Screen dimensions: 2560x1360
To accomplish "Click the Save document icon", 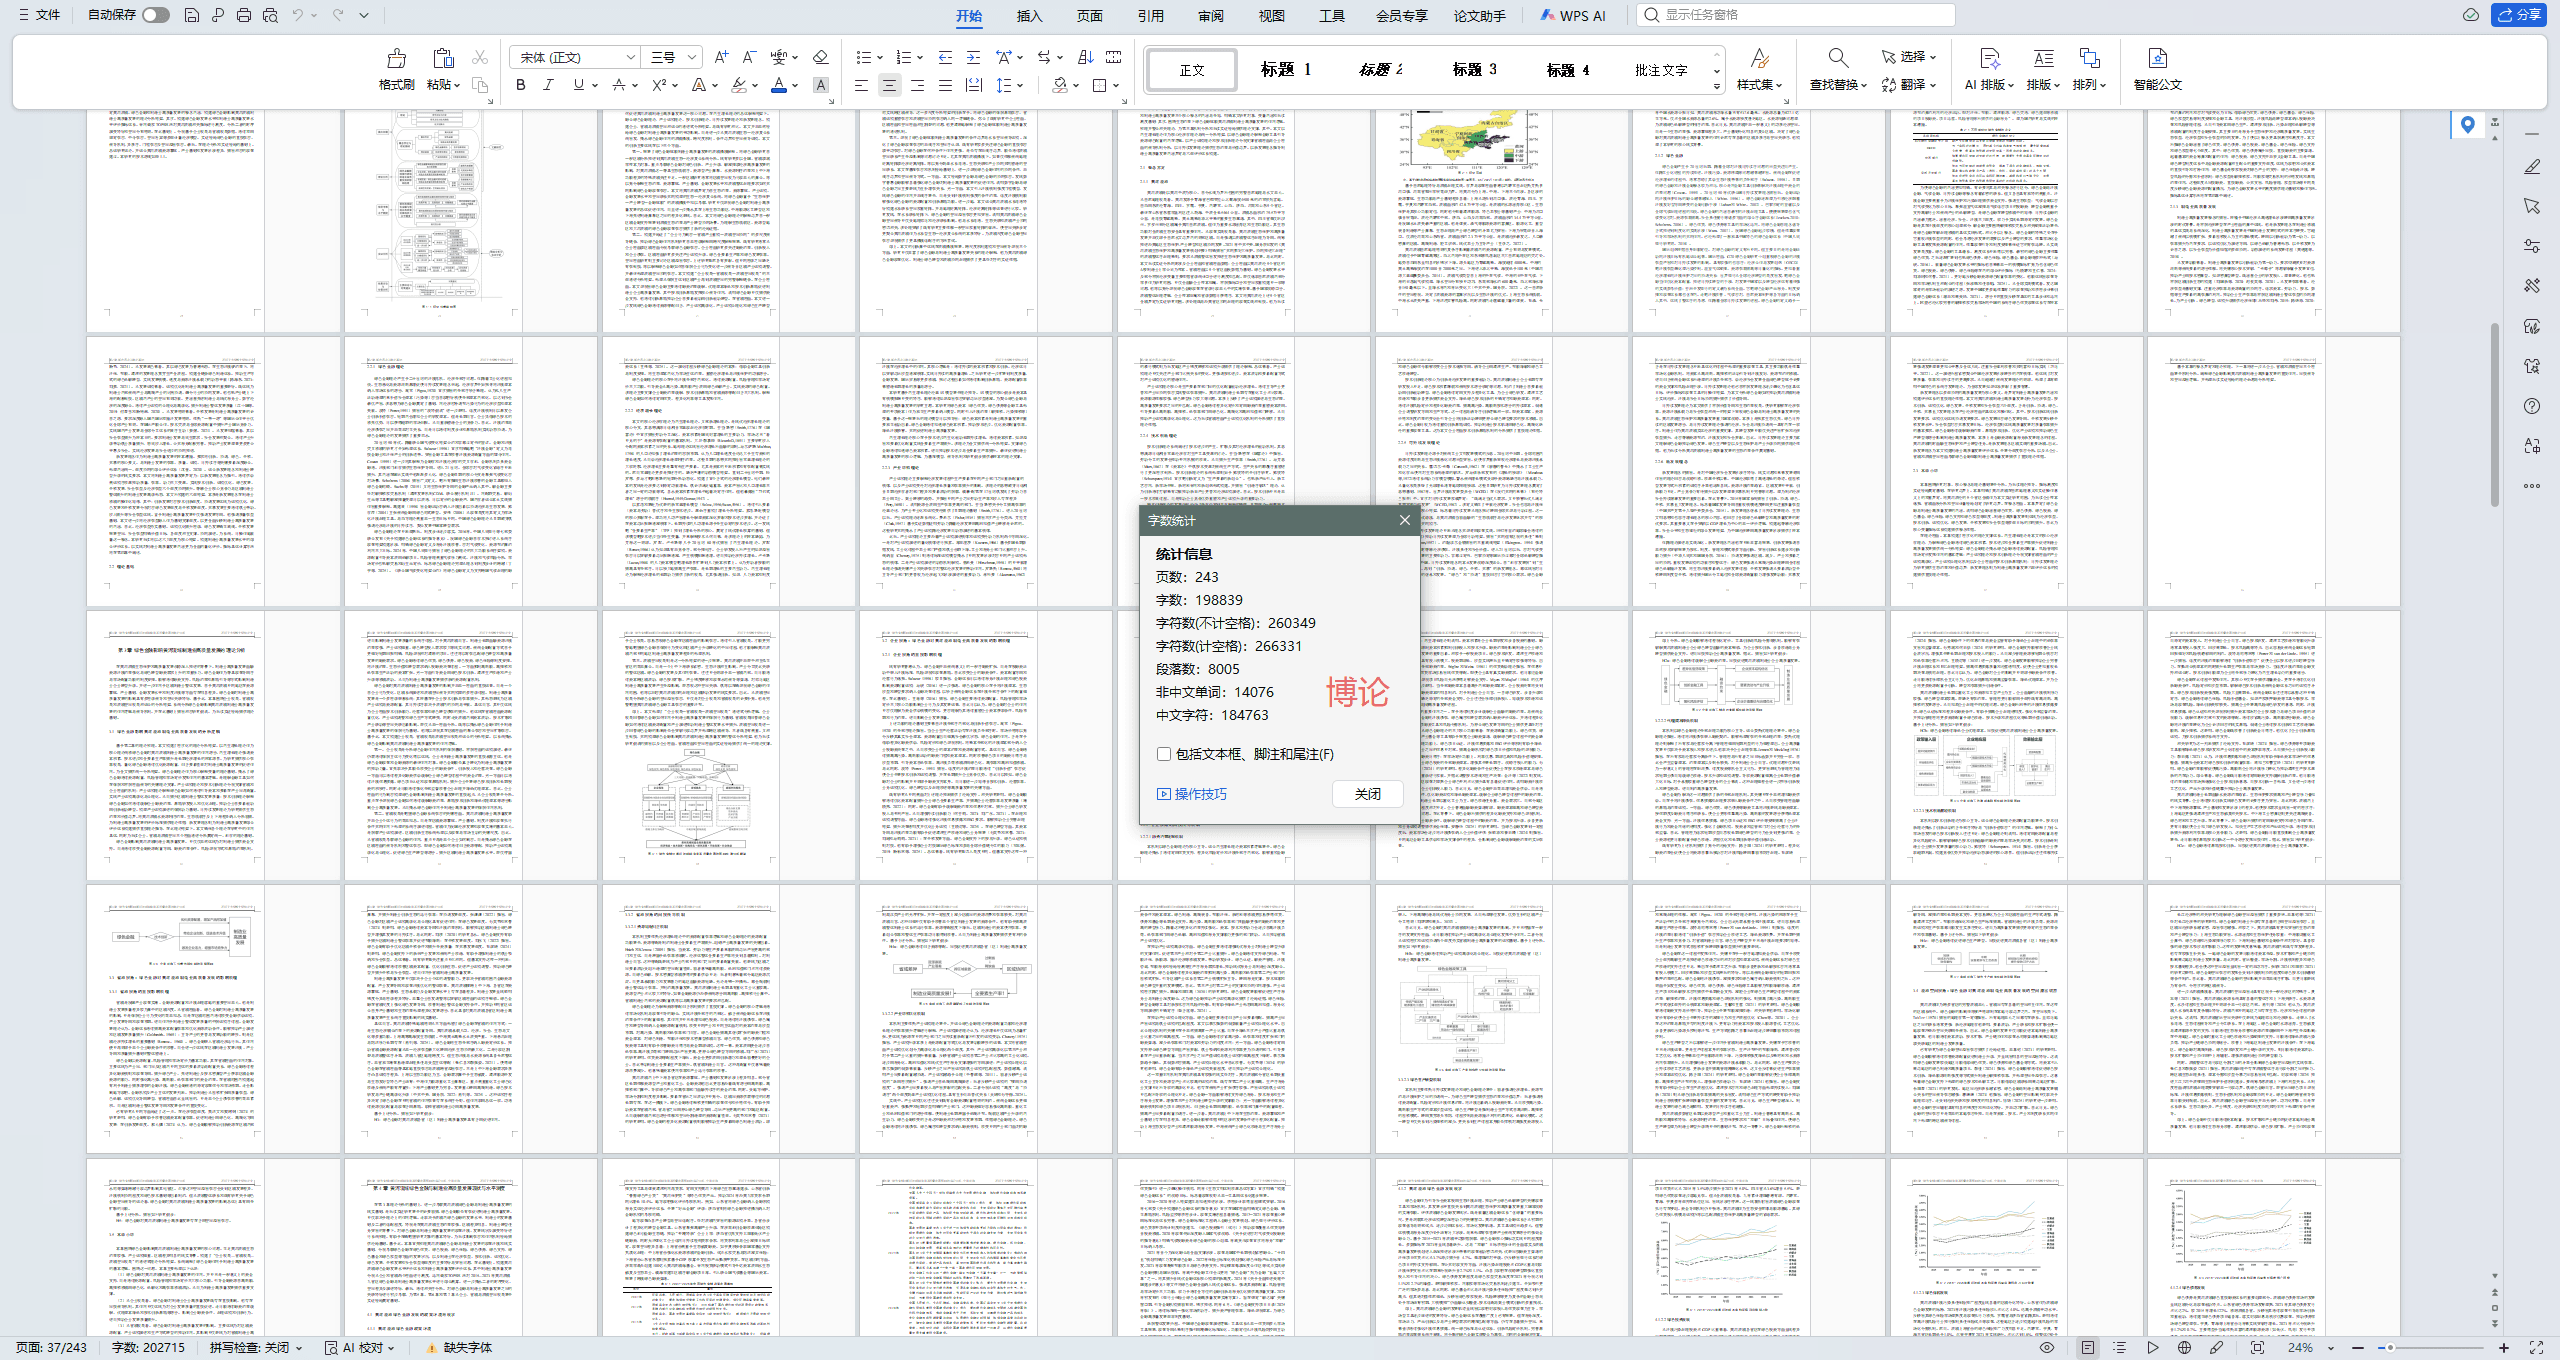I will pos(192,15).
